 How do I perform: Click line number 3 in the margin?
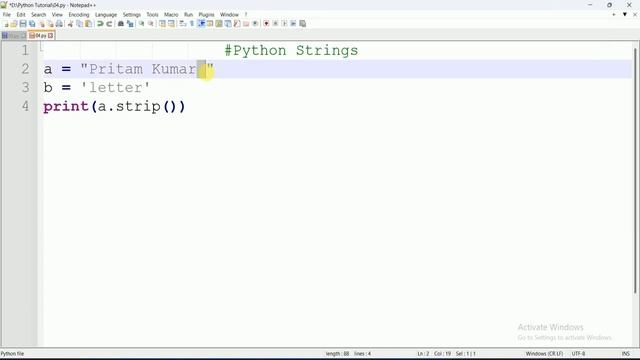[25, 88]
